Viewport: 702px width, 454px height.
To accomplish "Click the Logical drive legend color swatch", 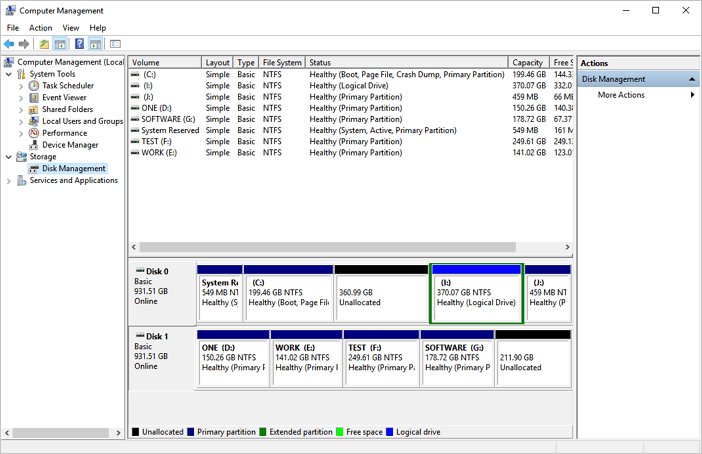I will pos(390,432).
